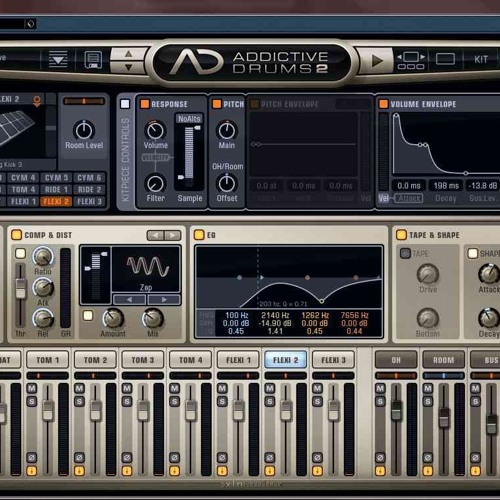This screenshot has width=500, height=500.
Task: Go to next Comp & Dist page arrow
Action: tap(172, 235)
